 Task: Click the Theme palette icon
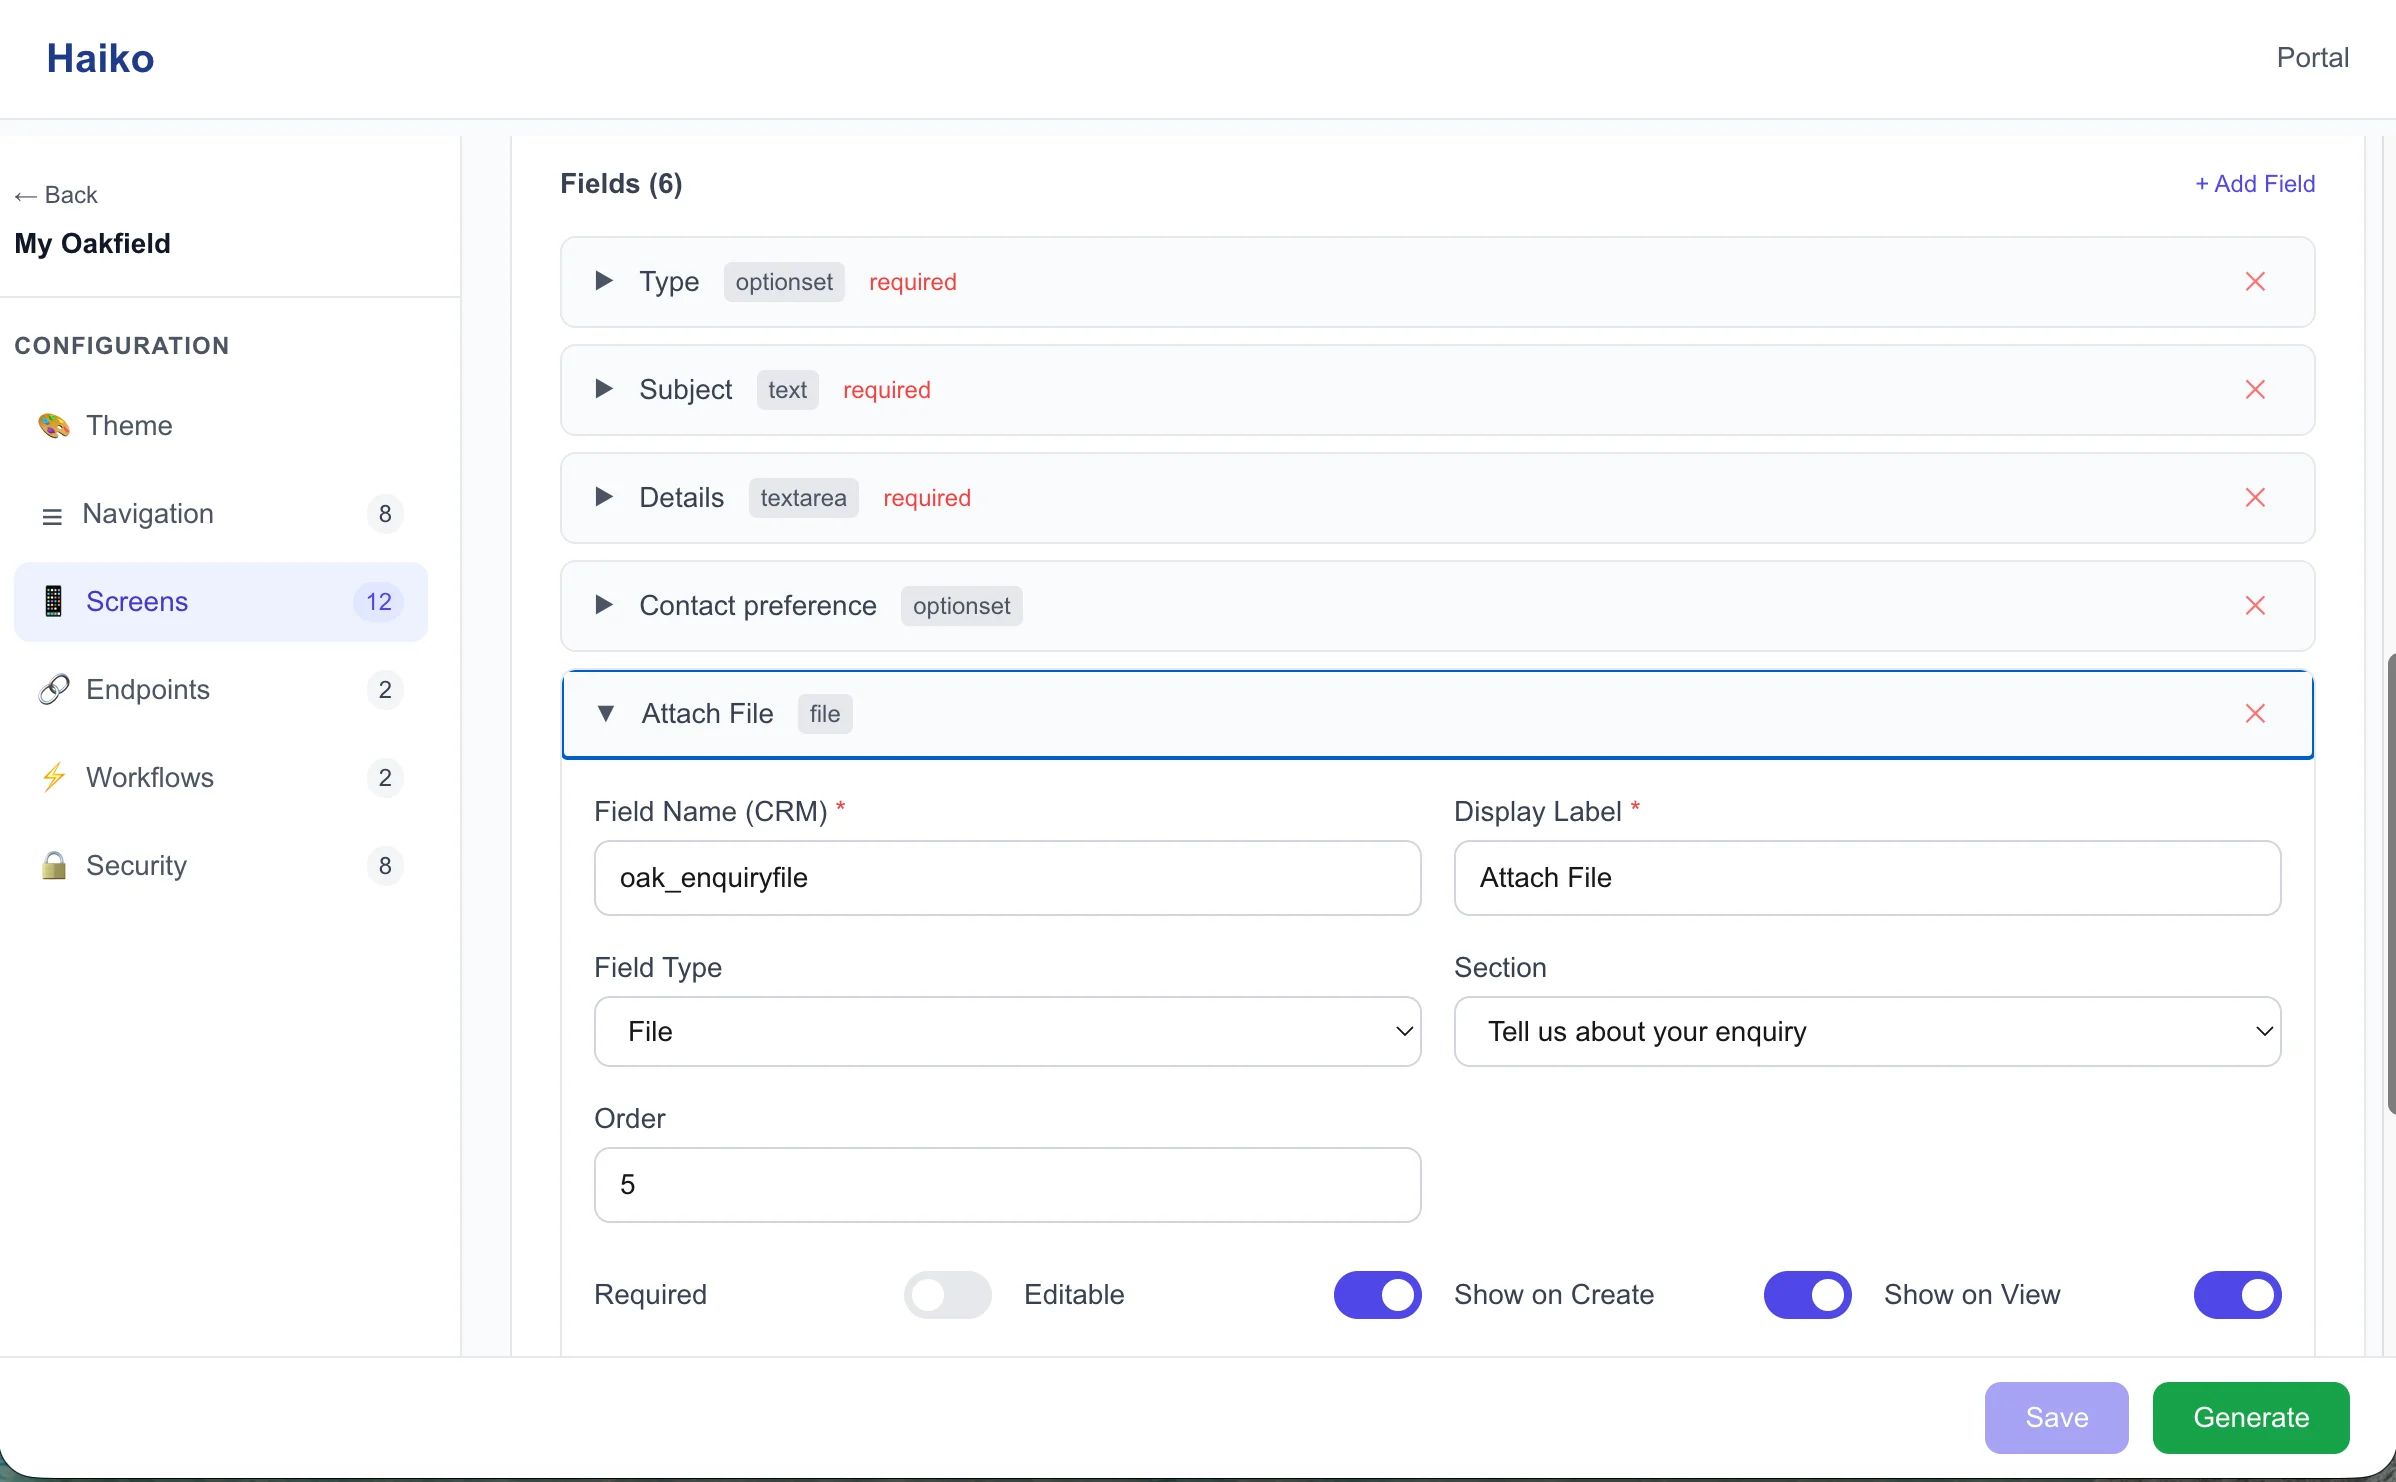[x=54, y=425]
